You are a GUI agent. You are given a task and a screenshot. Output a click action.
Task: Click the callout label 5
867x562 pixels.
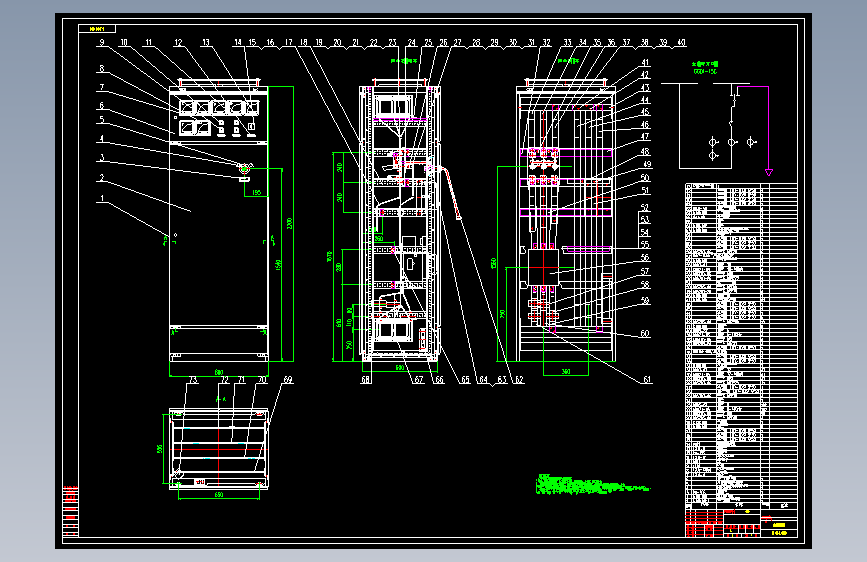[102, 119]
